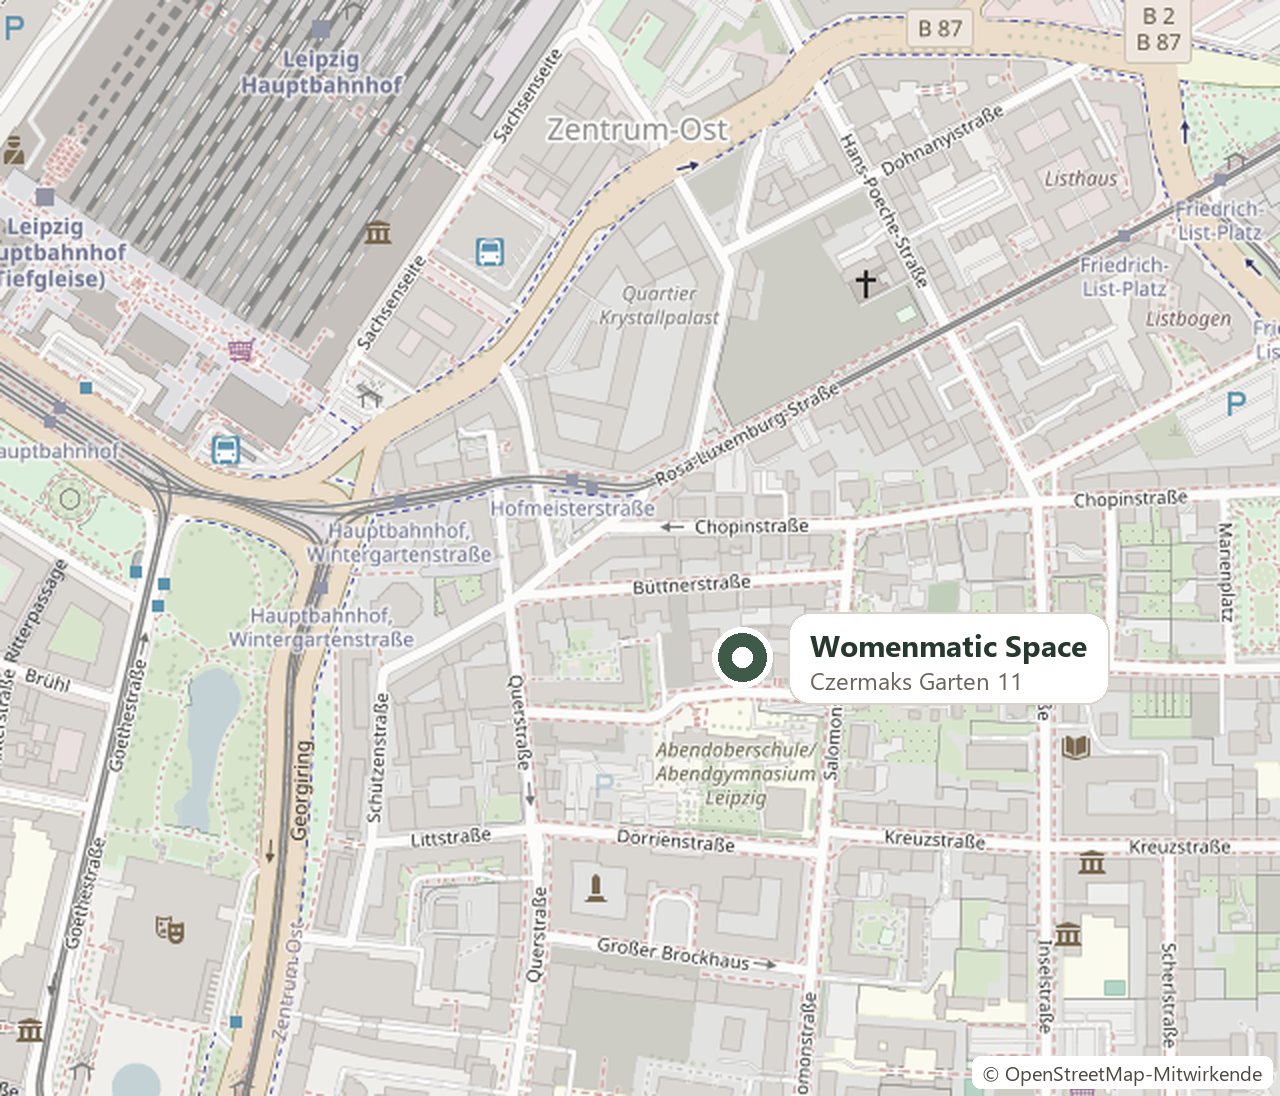Click the Dohnanyistraße street label

(x=942, y=140)
